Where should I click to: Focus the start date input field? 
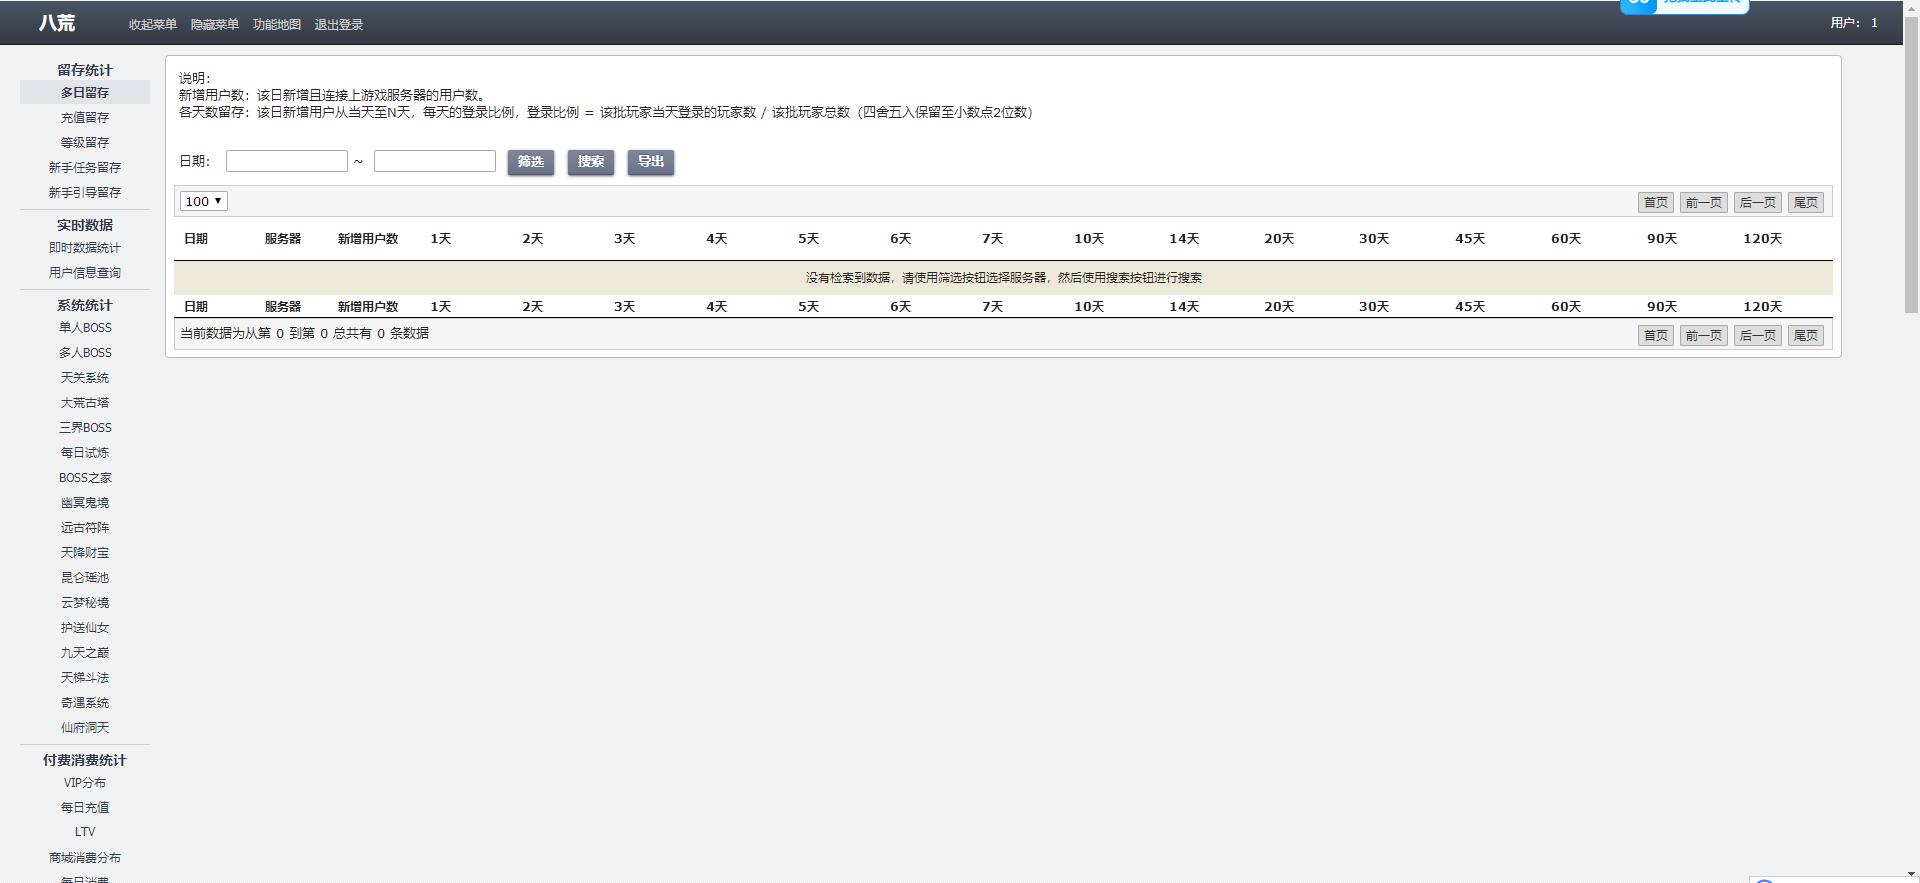[287, 161]
